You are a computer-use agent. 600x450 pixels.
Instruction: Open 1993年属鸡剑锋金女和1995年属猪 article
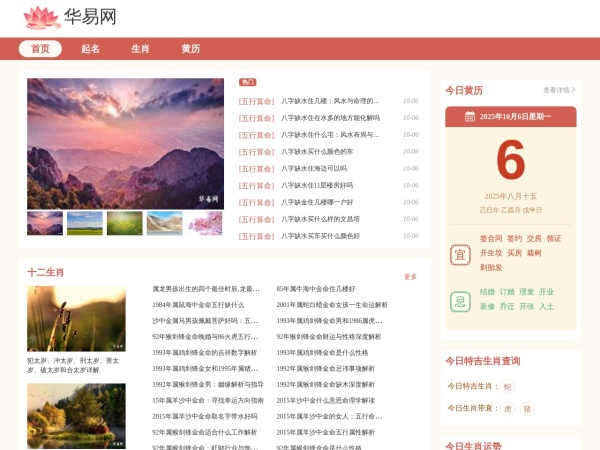(x=205, y=368)
